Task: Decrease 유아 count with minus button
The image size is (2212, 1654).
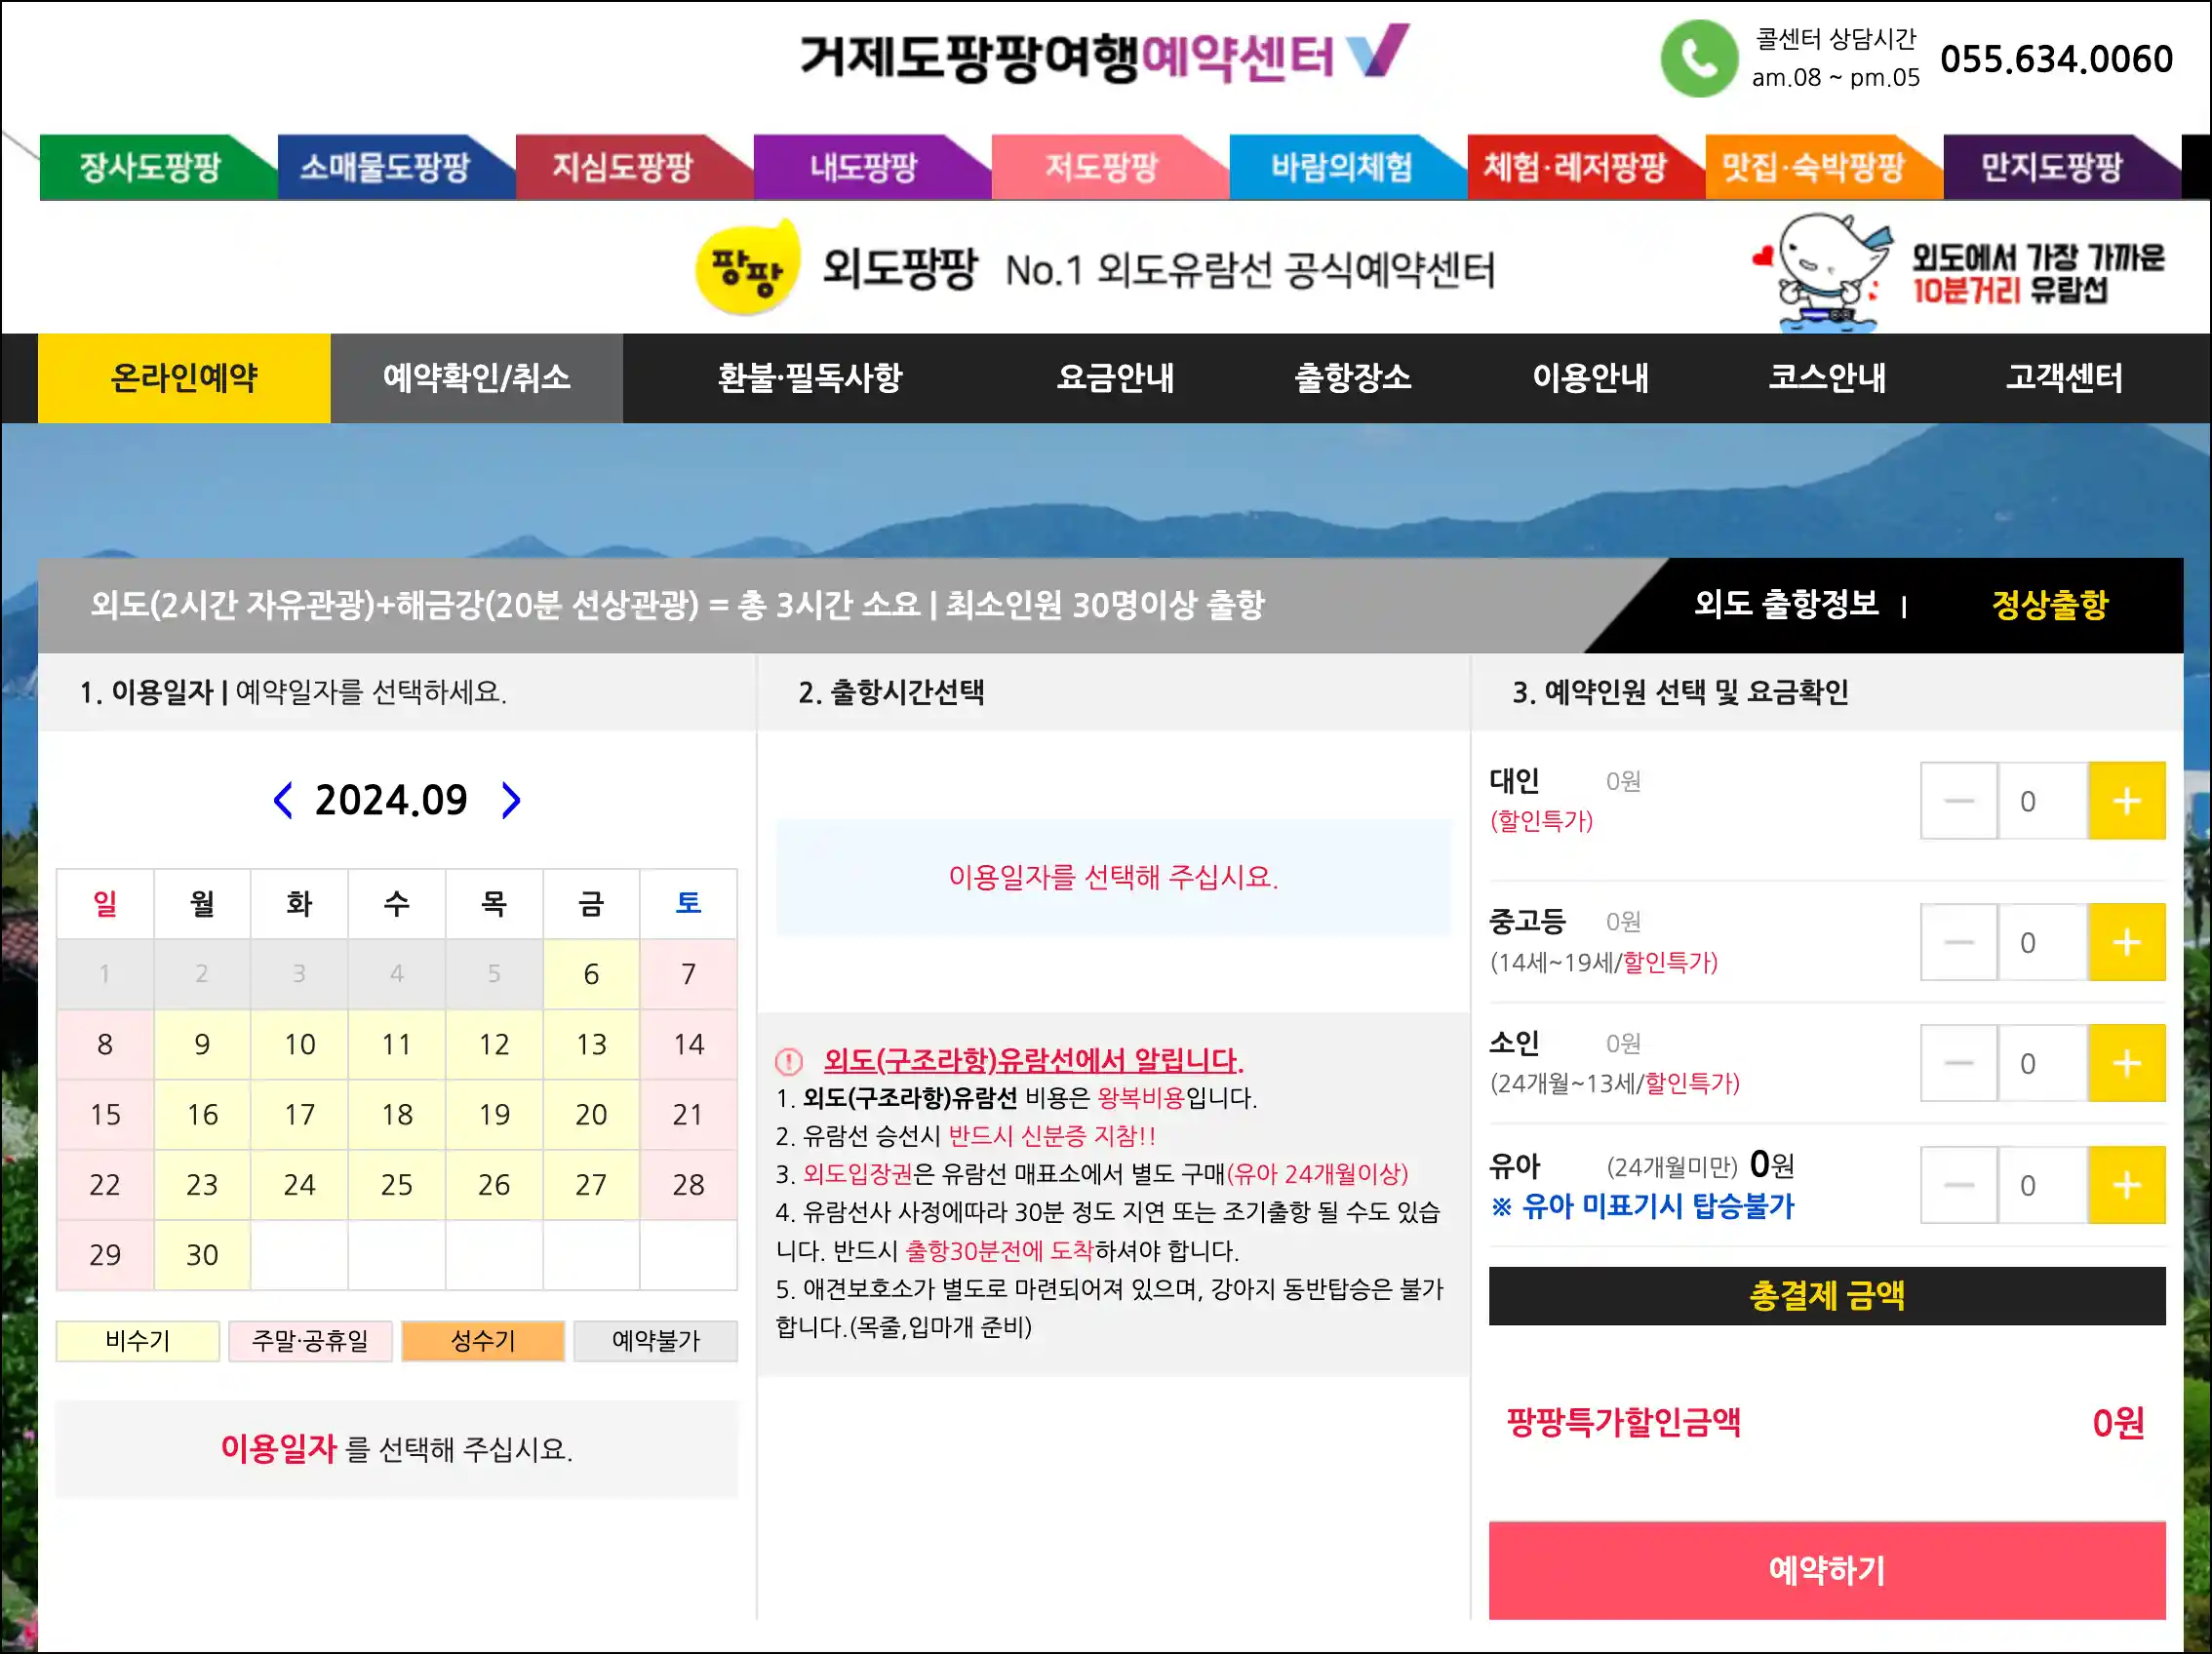Action: [x=1958, y=1185]
